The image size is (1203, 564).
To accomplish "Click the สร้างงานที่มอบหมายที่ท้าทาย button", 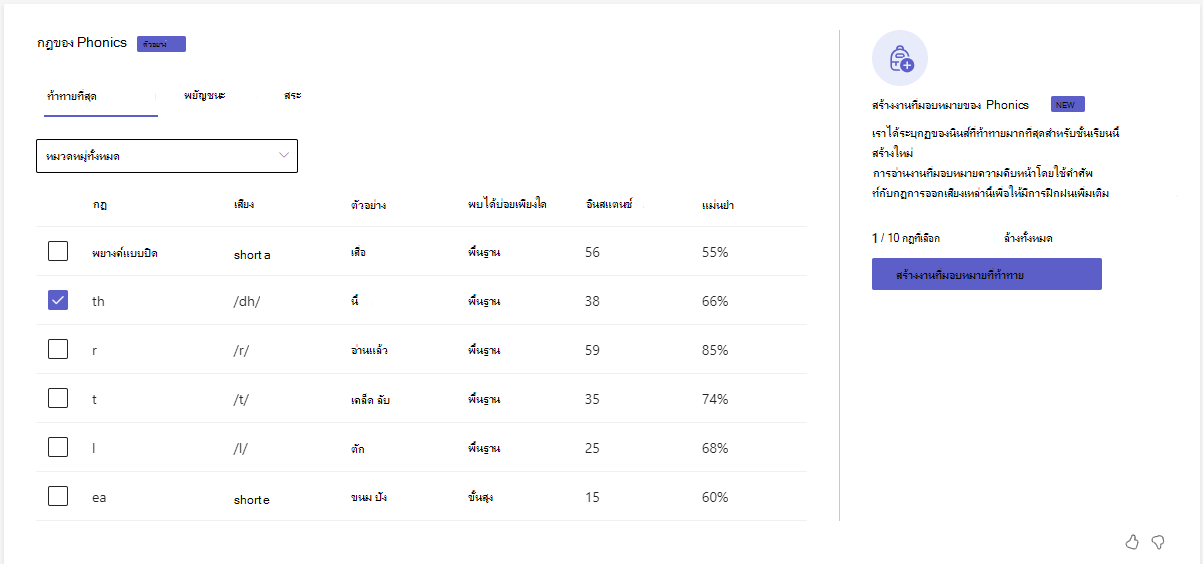I will pos(987,274).
